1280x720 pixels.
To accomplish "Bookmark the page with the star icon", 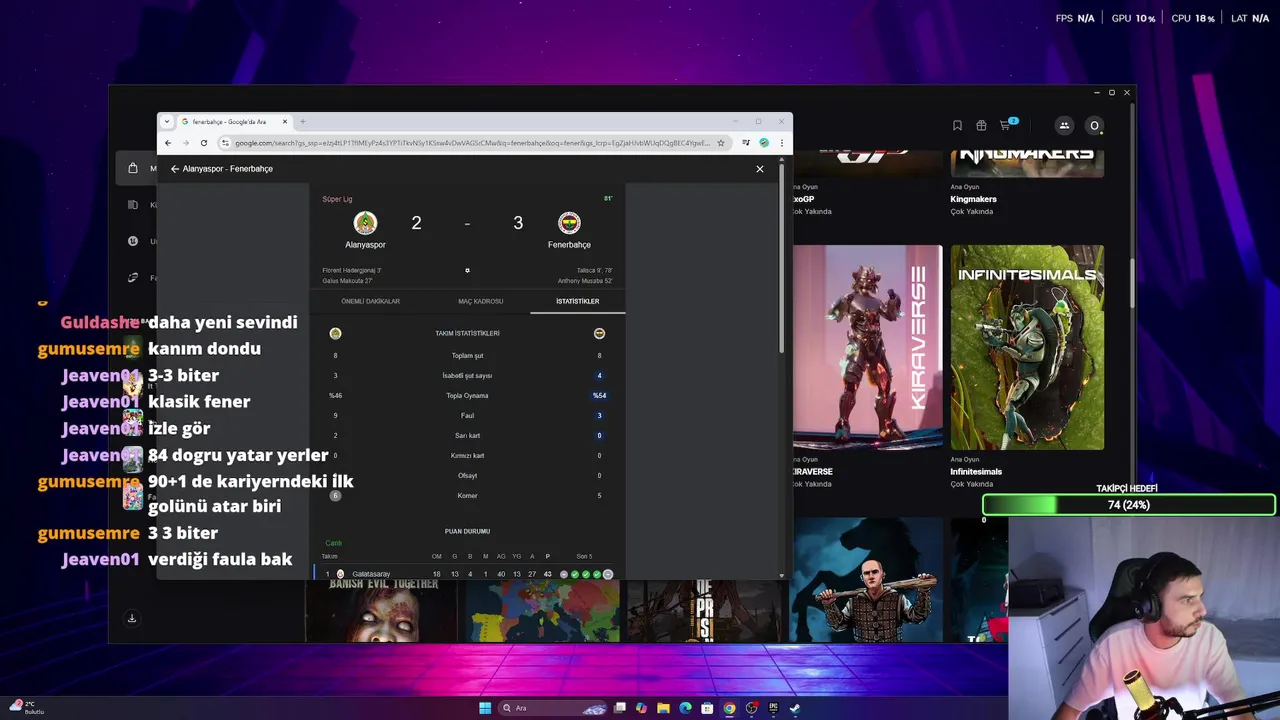I will coord(721,143).
